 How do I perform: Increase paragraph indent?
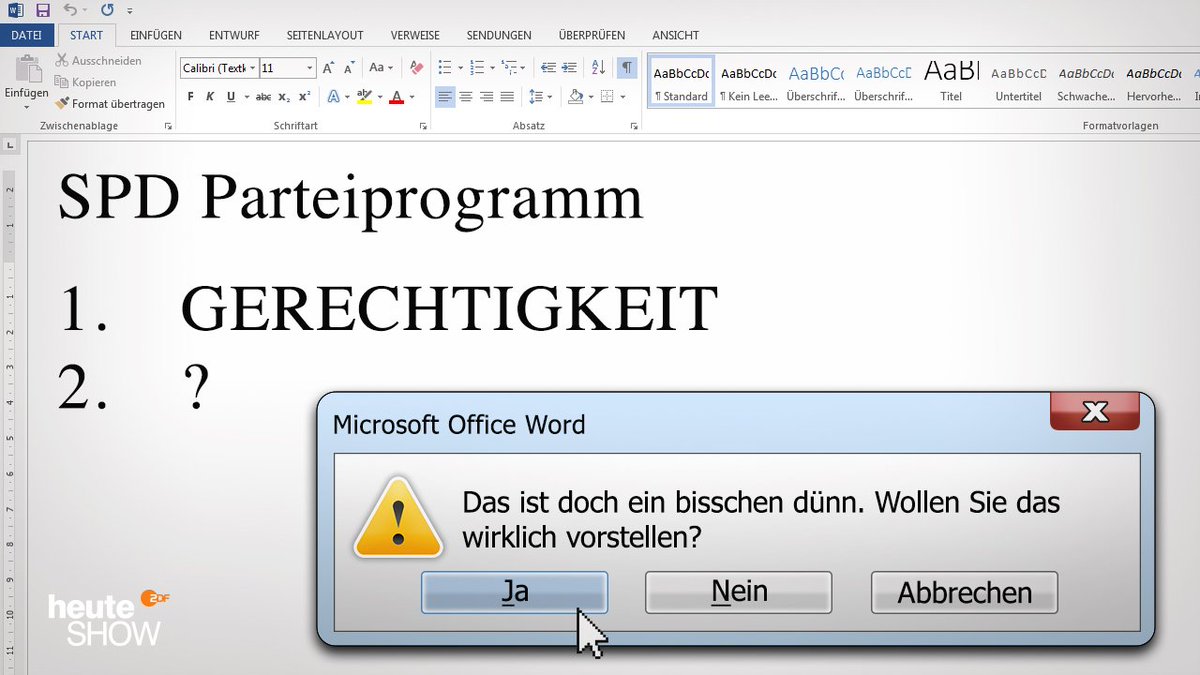pos(569,68)
